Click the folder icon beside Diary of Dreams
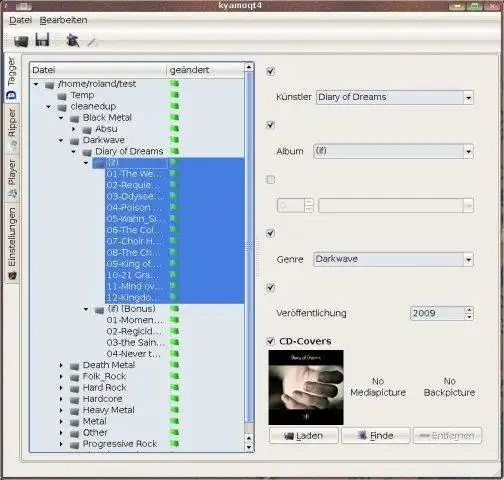 [87, 152]
